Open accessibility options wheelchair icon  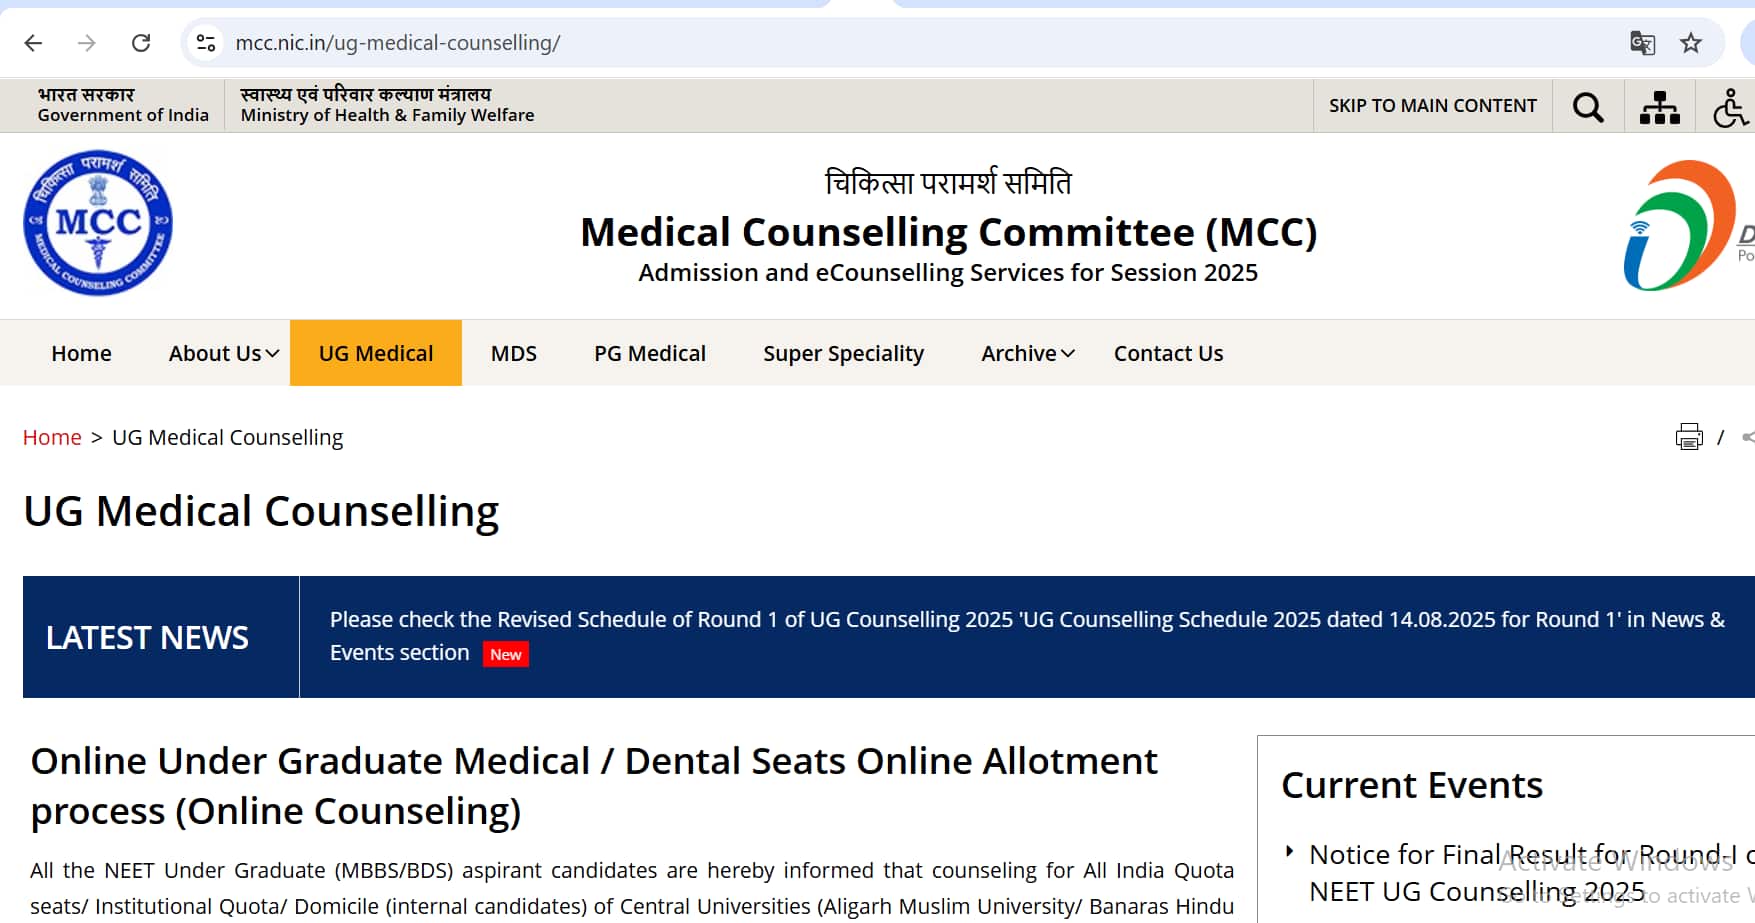1730,107
